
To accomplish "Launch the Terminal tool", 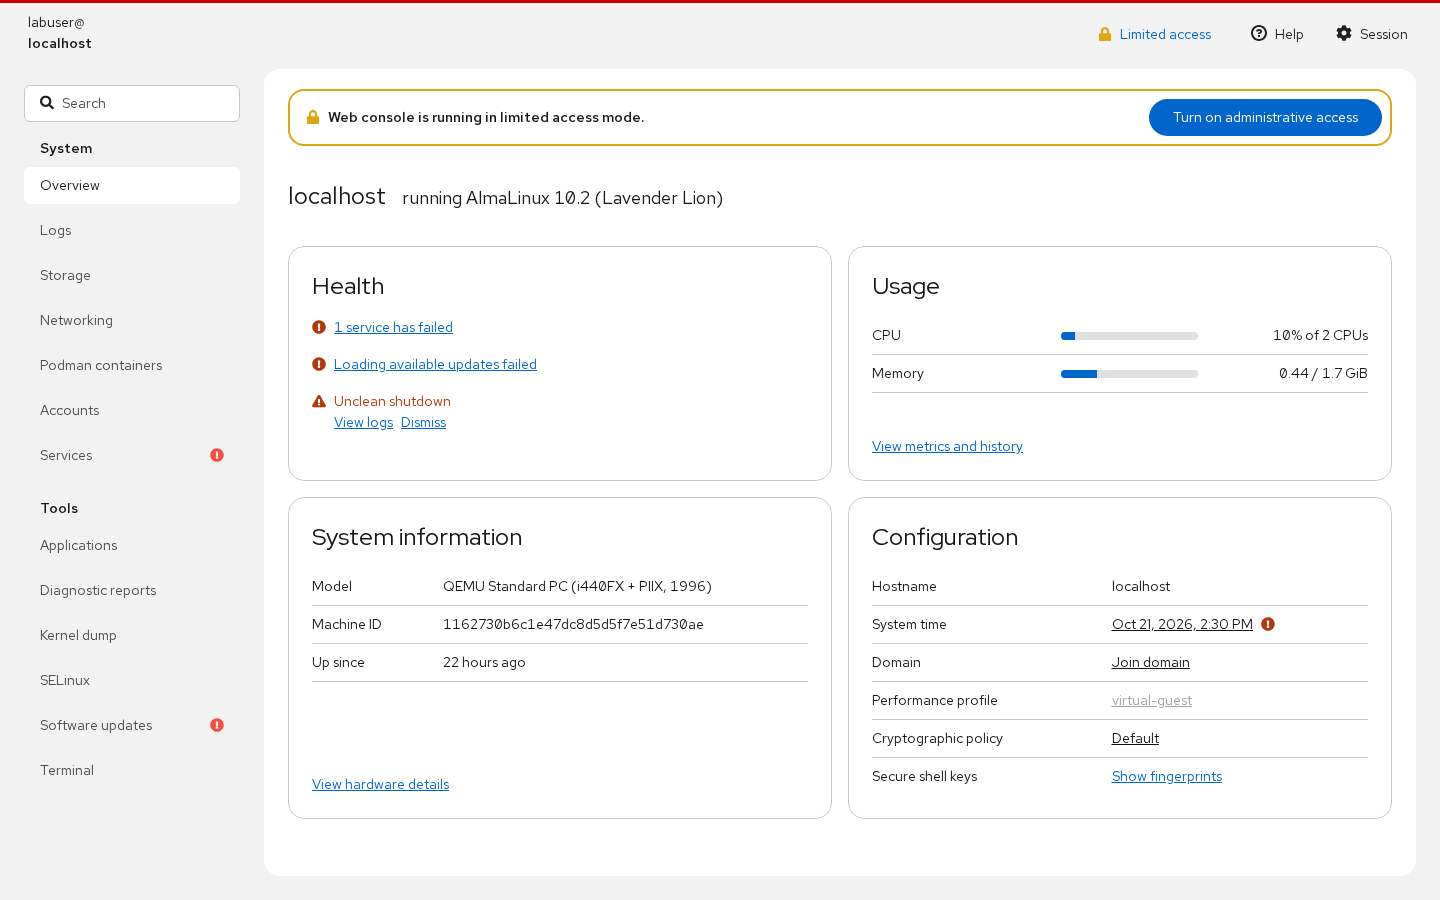I will click(x=132, y=770).
